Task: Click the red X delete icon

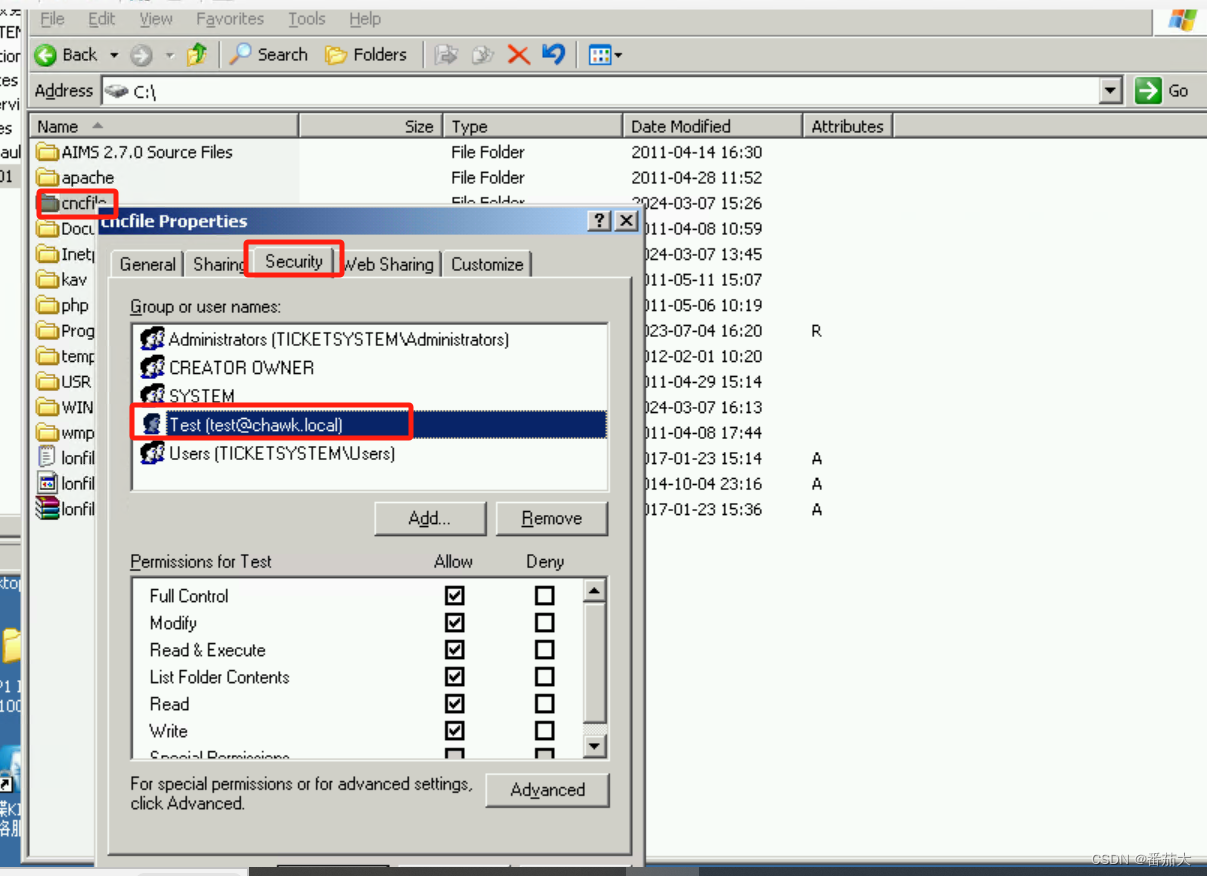Action: point(518,55)
